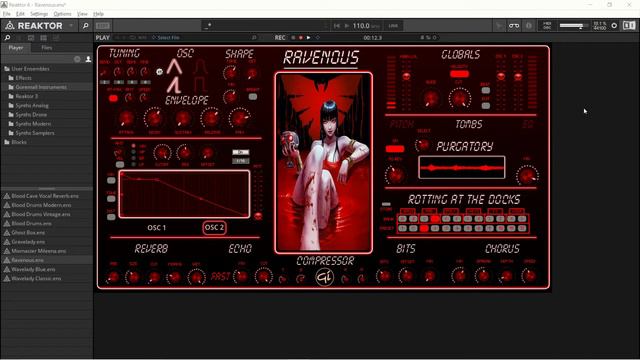Switch to the PITCH section tab
640x360 pixels.
(x=402, y=124)
